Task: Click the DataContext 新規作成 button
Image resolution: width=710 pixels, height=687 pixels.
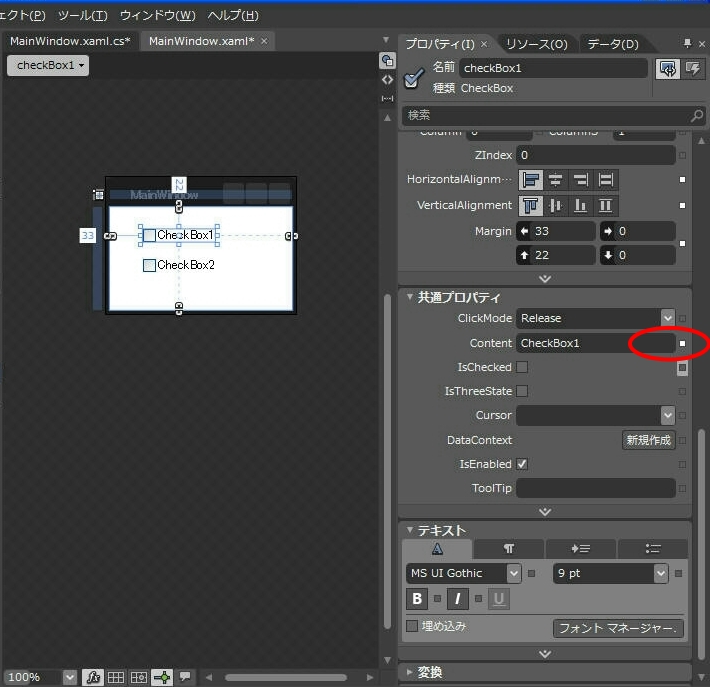Action: (x=648, y=440)
